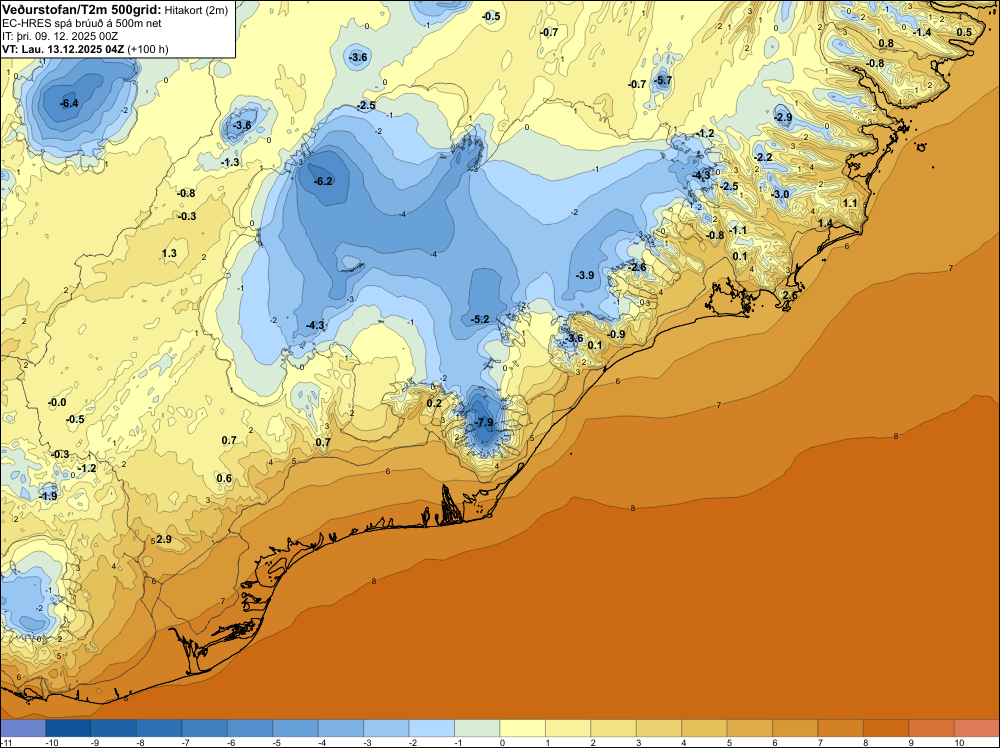Click the -0.9 temperature label
Screen dimensions: 1000x748
click(x=615, y=334)
